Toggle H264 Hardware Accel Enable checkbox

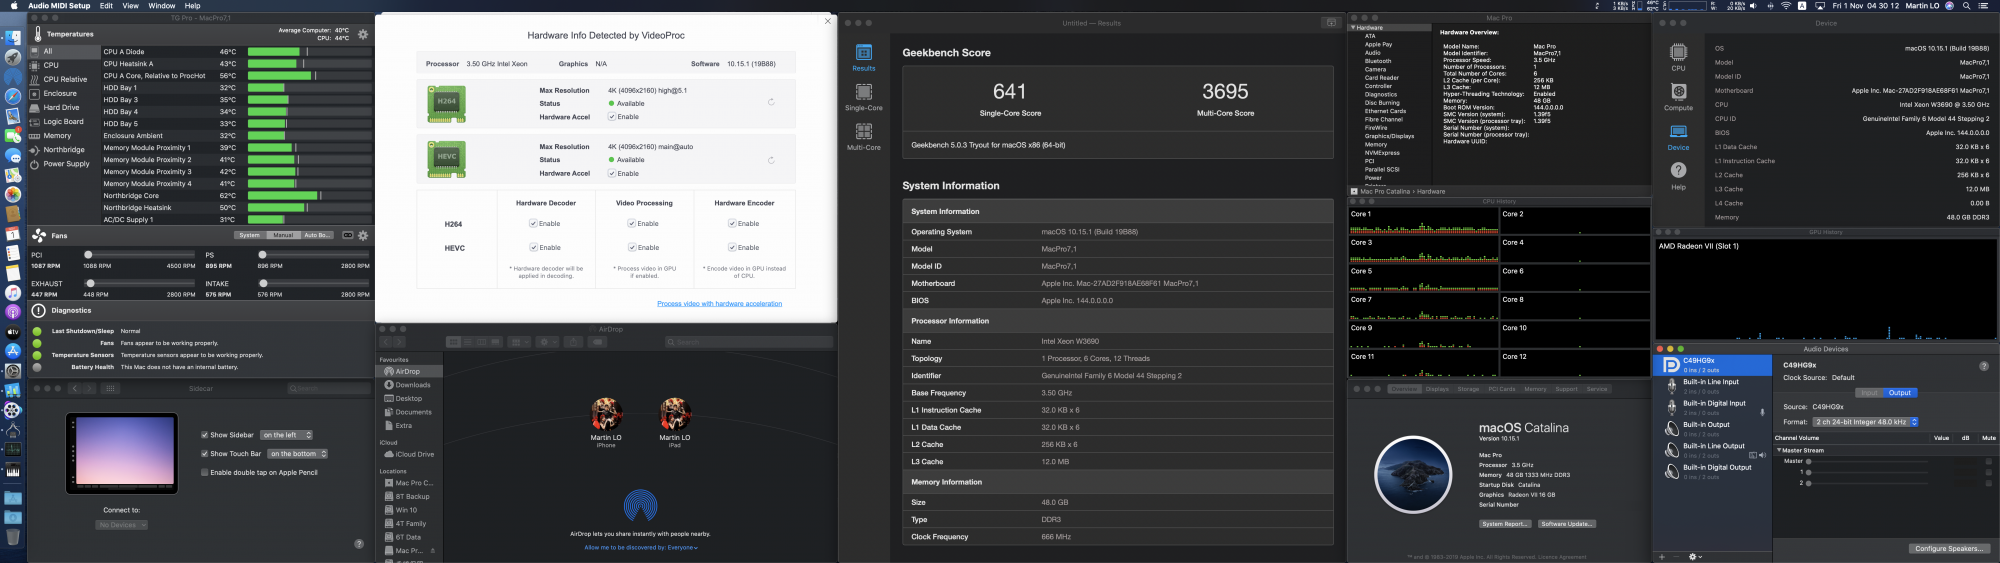(x=612, y=117)
